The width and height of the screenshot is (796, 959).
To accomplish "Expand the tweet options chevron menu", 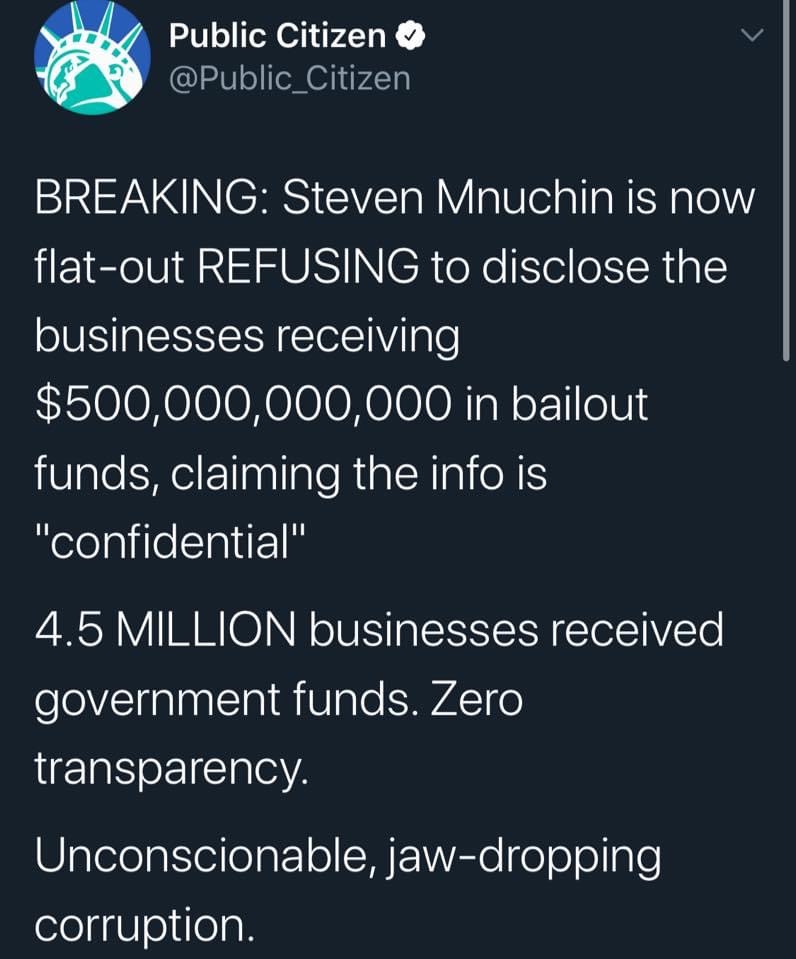I will tap(751, 35).
